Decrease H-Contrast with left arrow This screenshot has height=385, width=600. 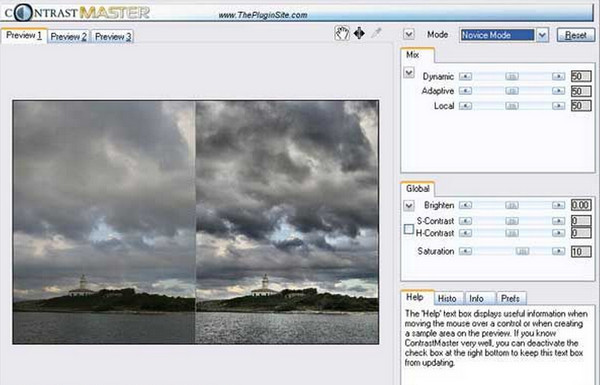(x=466, y=233)
